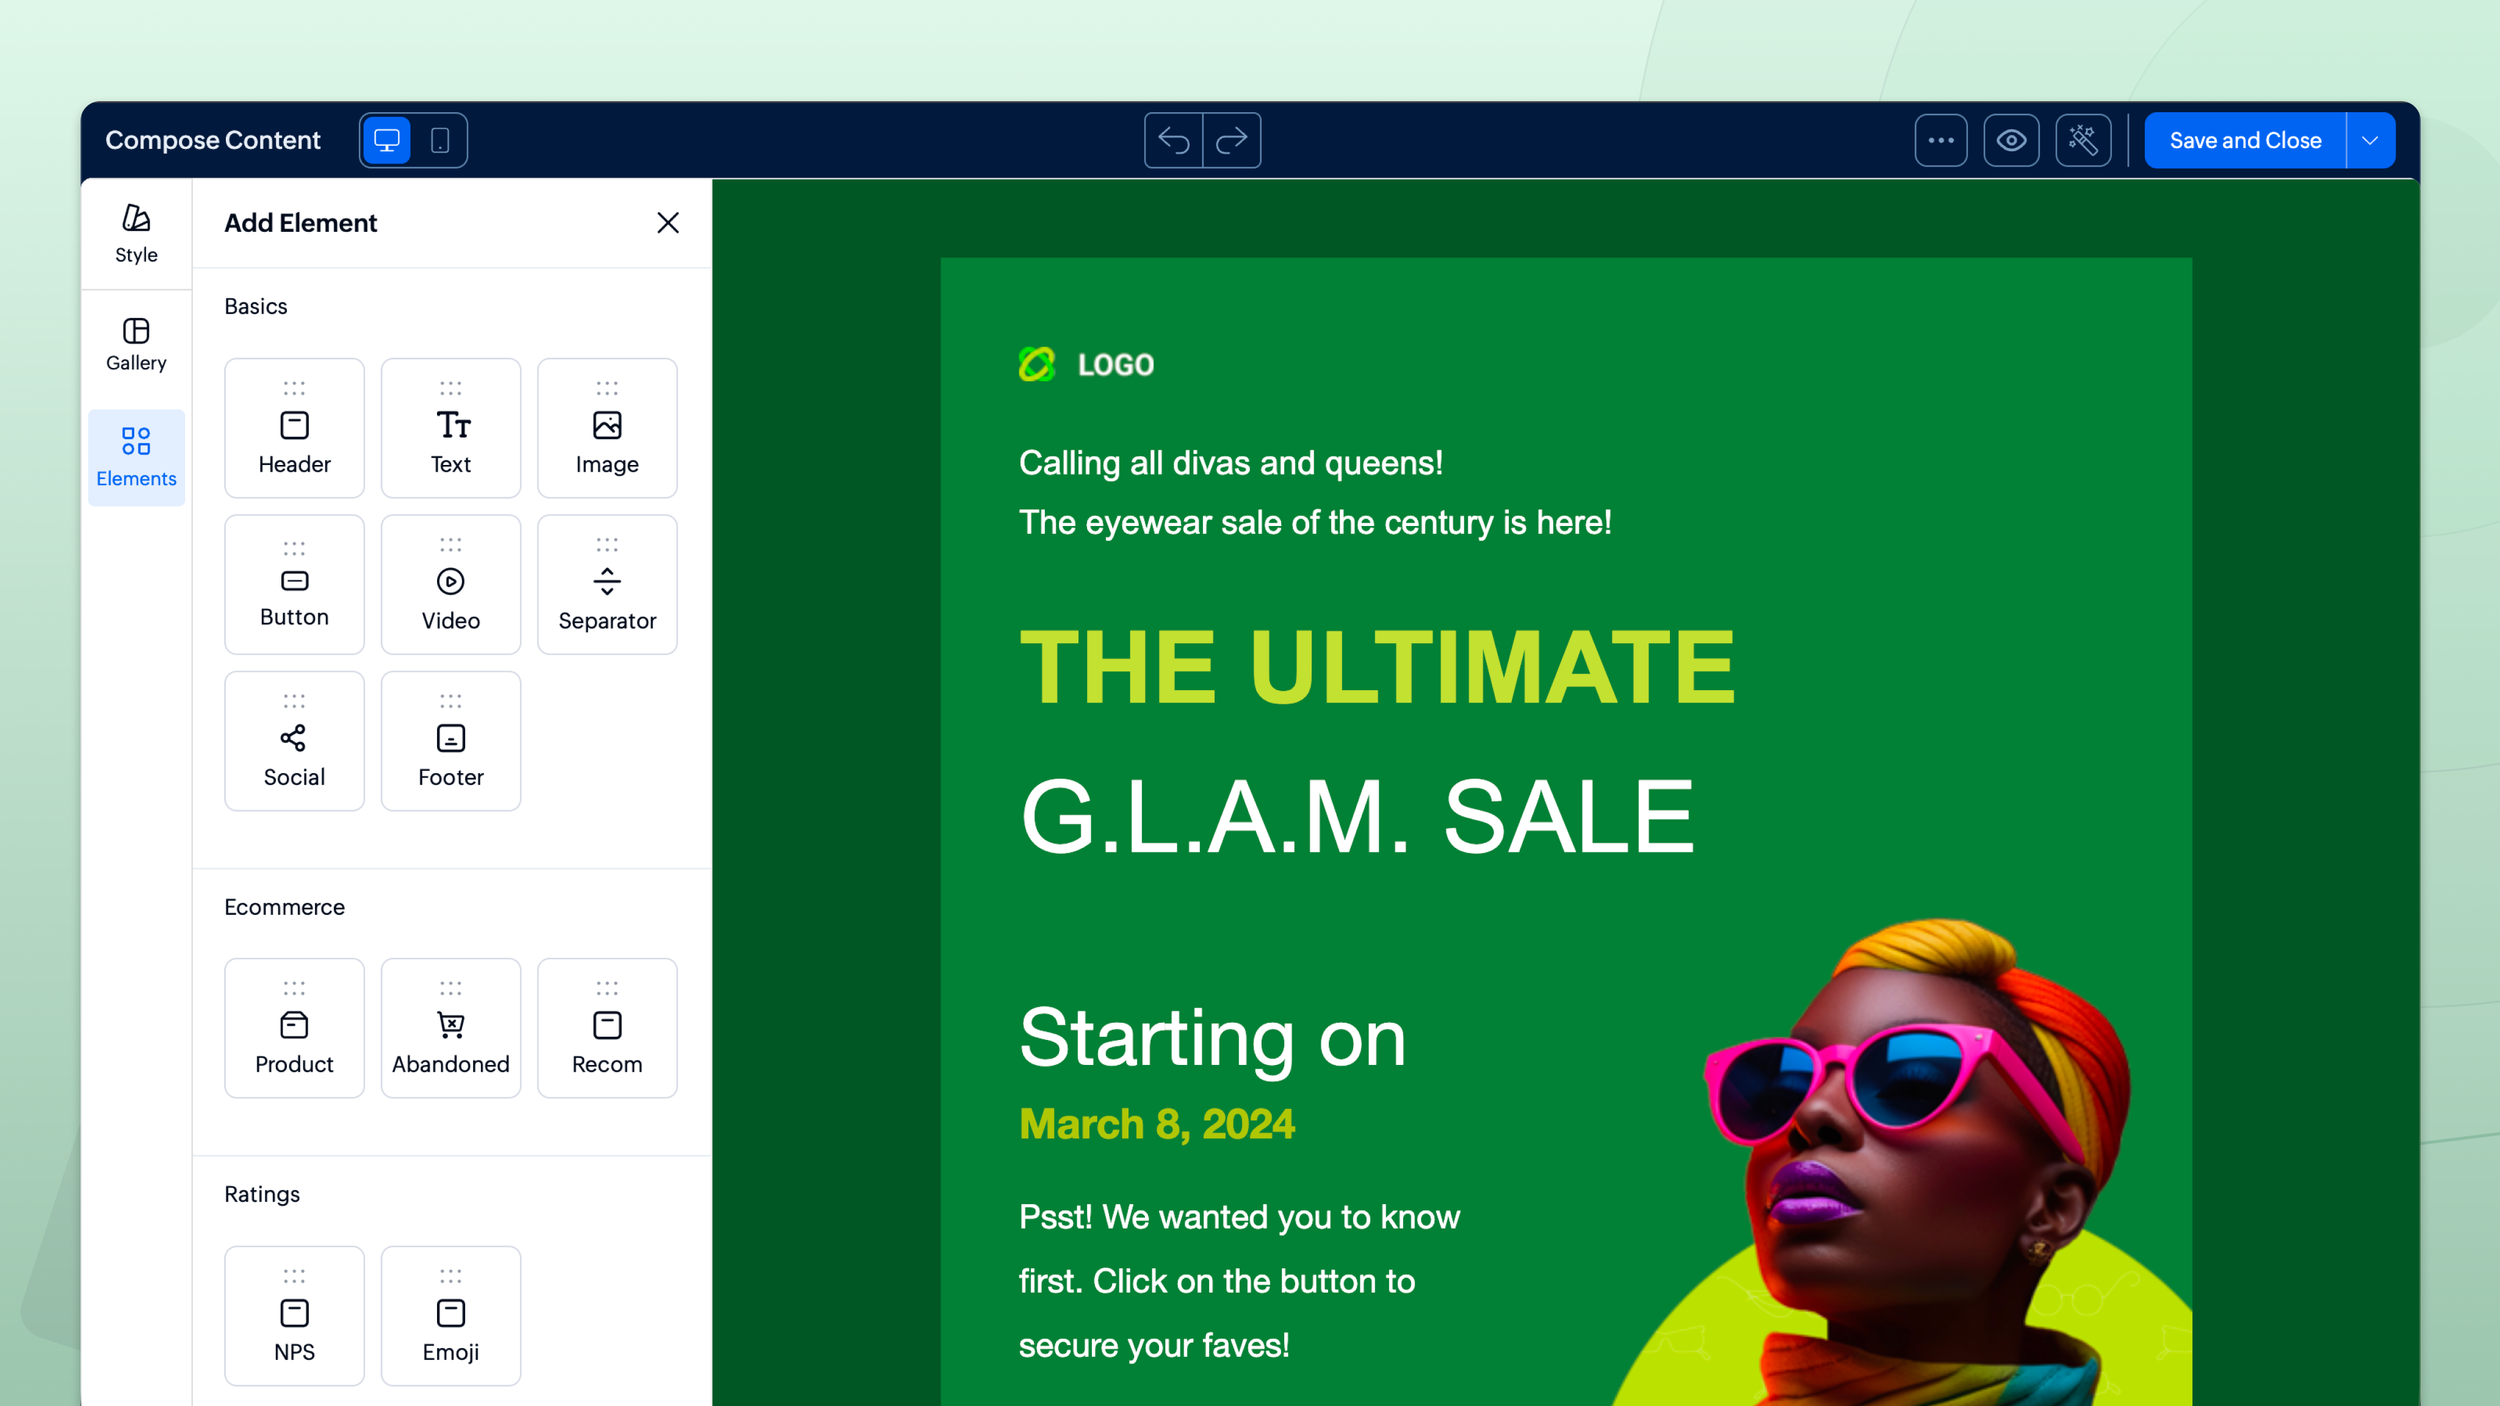Image resolution: width=2500 pixels, height=1406 pixels.
Task: Add an NPS rating element
Action: coord(294,1315)
